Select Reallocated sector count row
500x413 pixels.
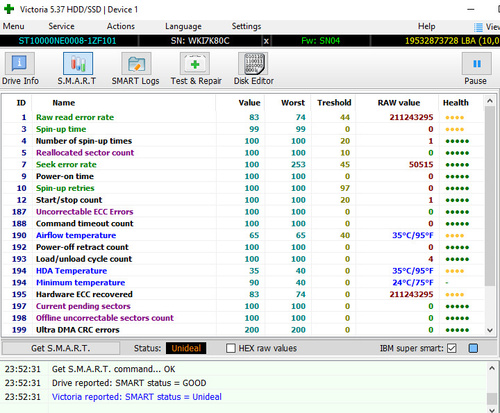243,153
